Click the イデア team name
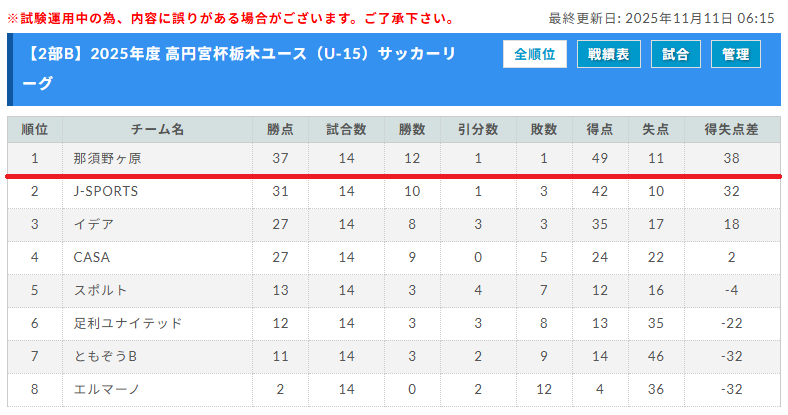The image size is (788, 415). (94, 224)
